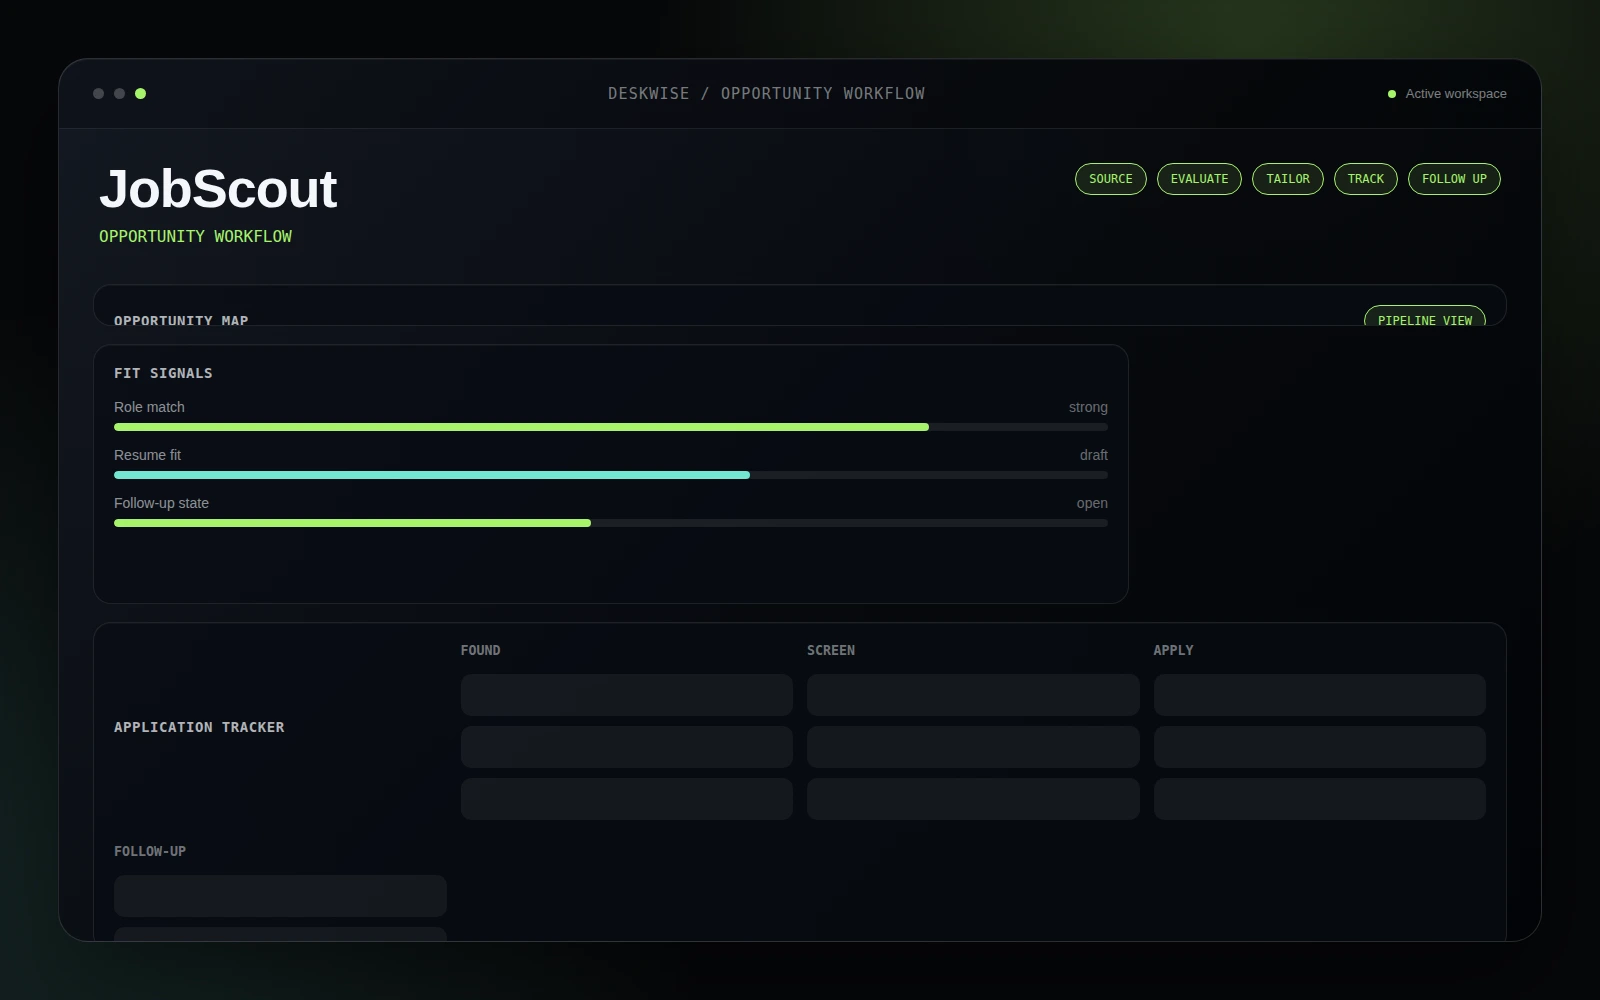Select the first card under FOLLOW-UP
This screenshot has height=1000, width=1600.
pyautogui.click(x=280, y=896)
